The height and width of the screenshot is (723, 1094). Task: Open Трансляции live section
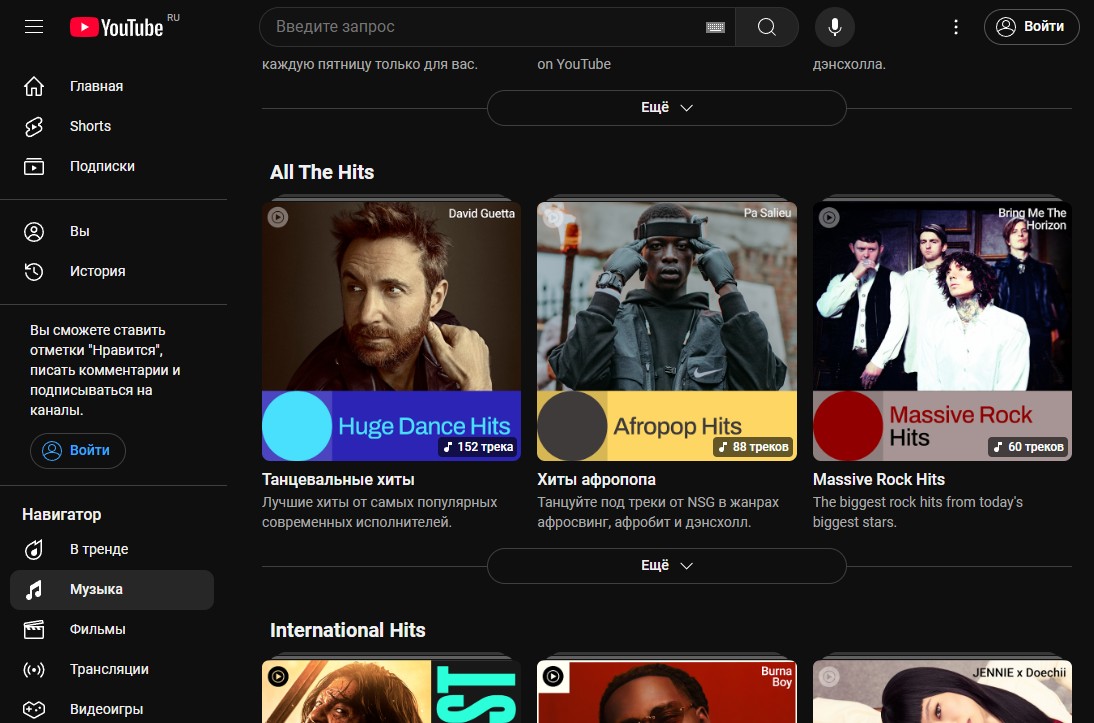[109, 669]
